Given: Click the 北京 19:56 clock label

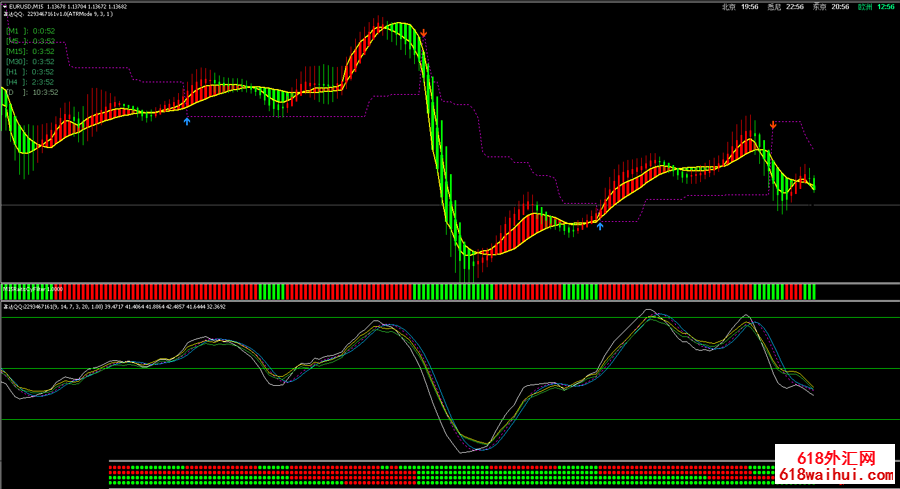Looking at the screenshot, I should [x=740, y=7].
